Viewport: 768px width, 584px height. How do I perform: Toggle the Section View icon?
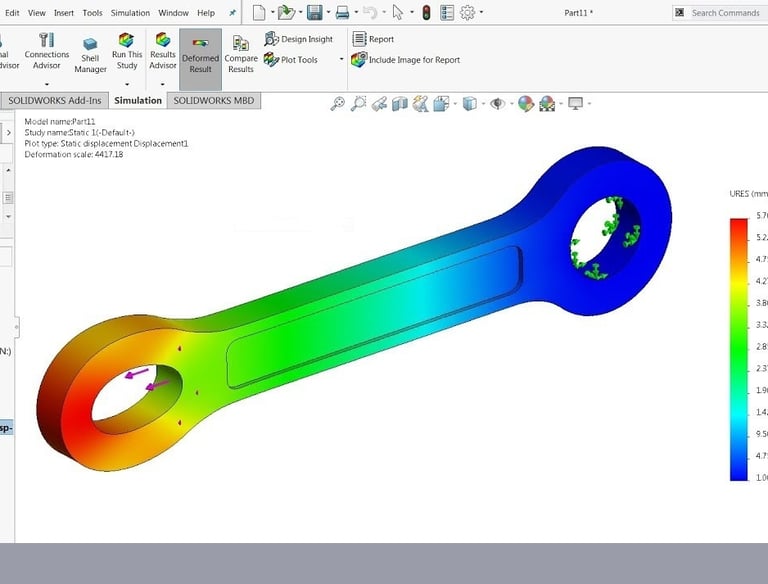(x=400, y=103)
